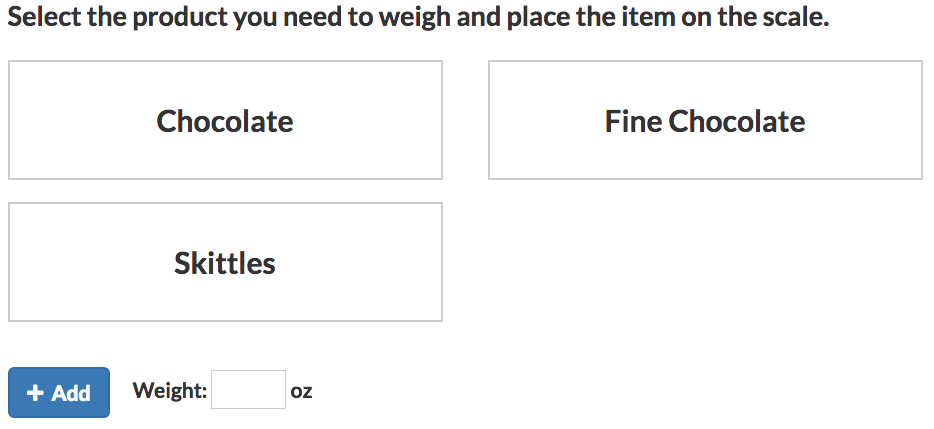Click the word Weight beside Add
This screenshot has height=429, width=934.
[x=169, y=391]
